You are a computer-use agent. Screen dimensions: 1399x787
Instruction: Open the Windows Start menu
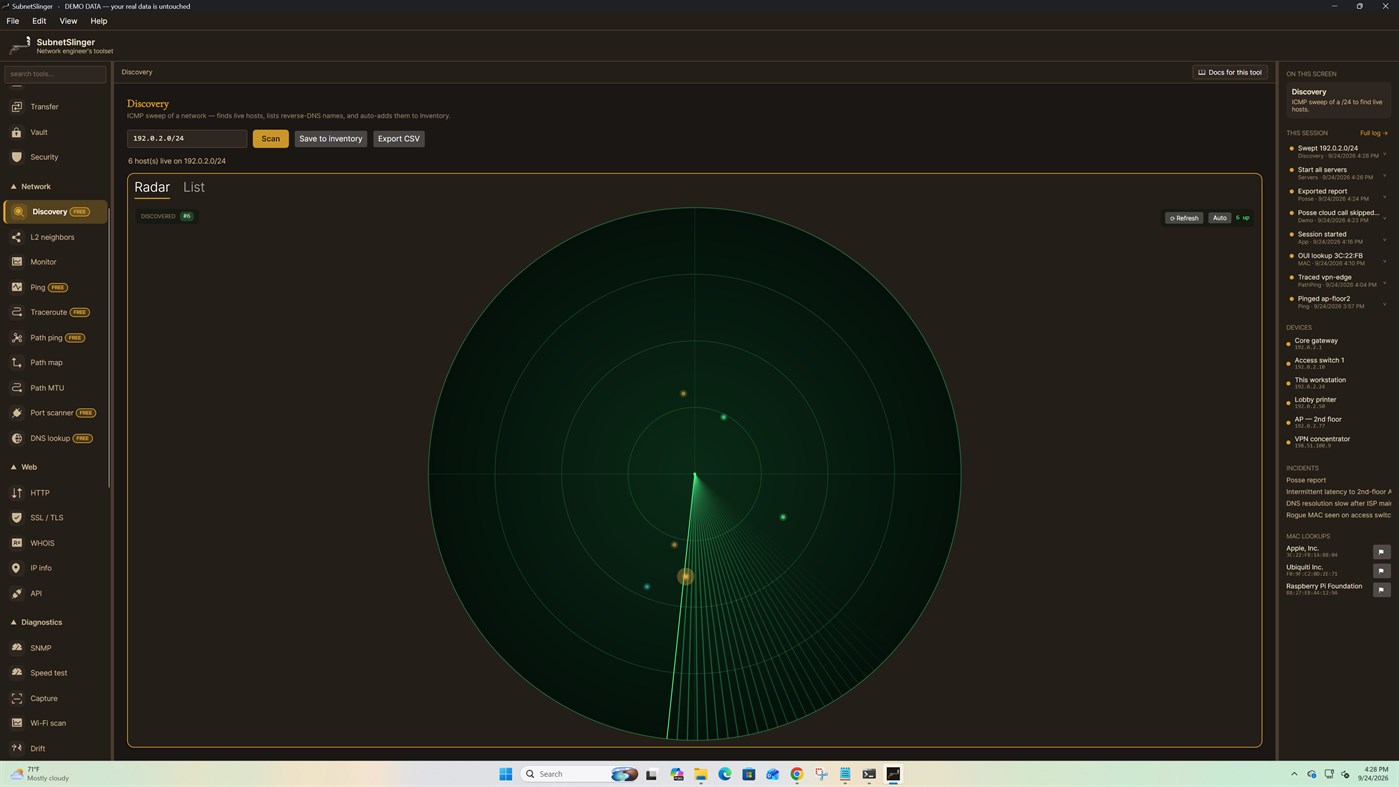pyautogui.click(x=505, y=774)
